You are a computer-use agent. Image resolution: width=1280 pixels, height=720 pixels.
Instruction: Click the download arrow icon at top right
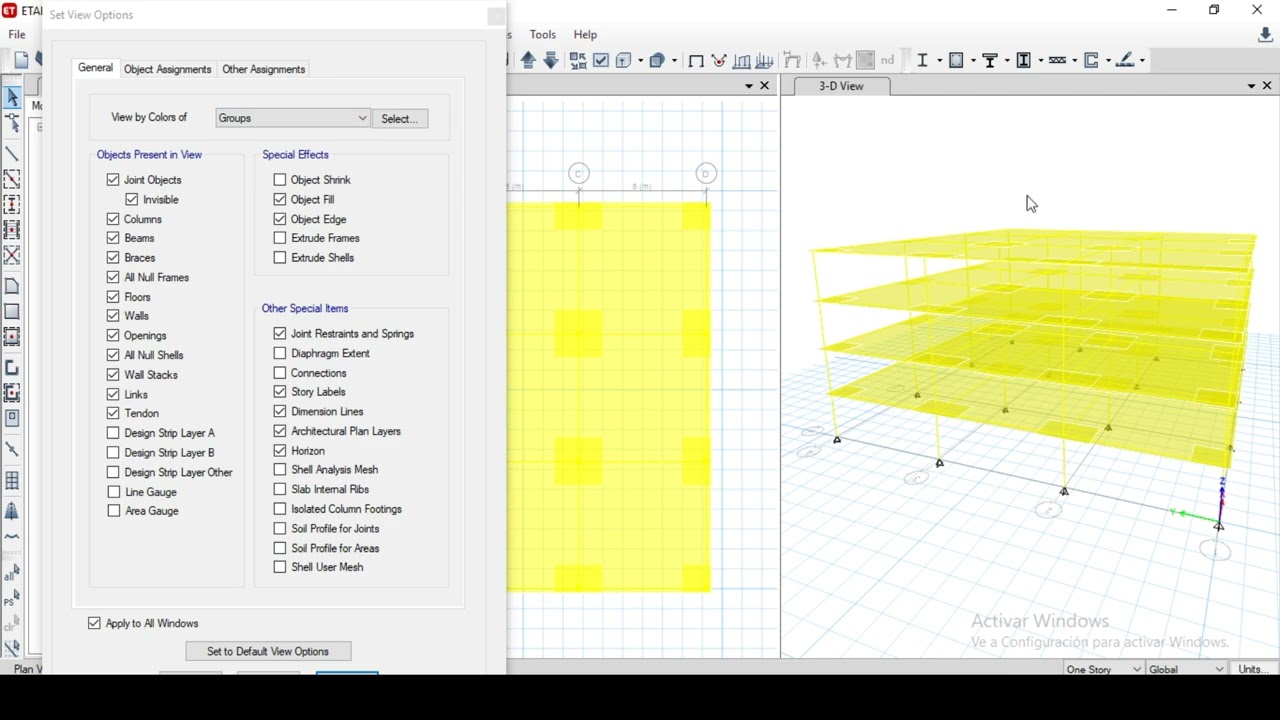pyautogui.click(x=1265, y=35)
